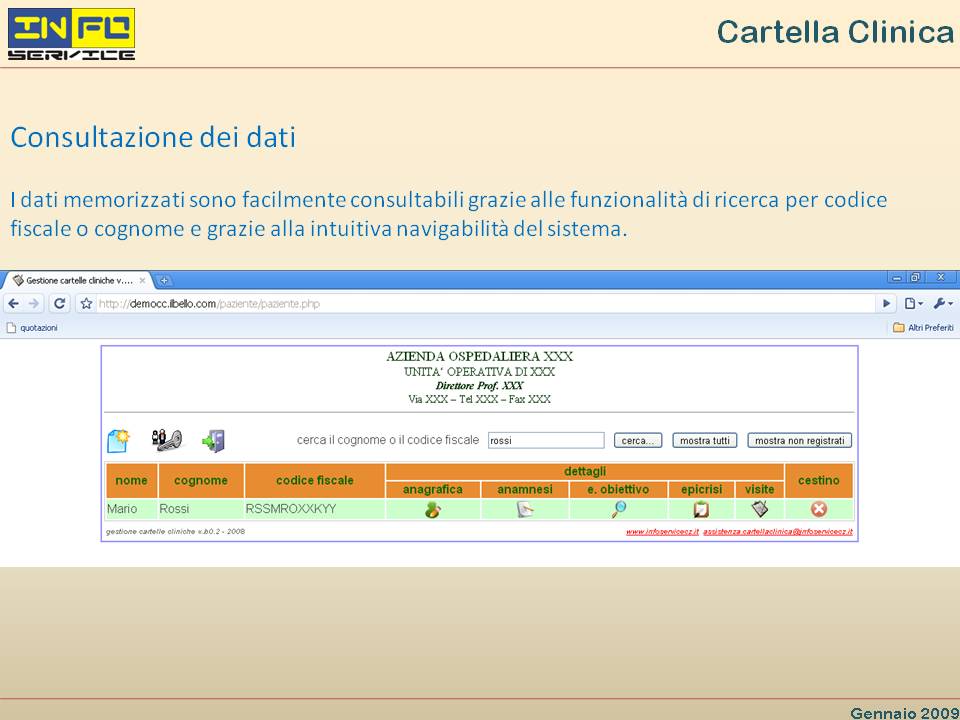The width and height of the screenshot is (960, 720).
Task: Click the surname or fiscal code search field
Action: tap(546, 441)
